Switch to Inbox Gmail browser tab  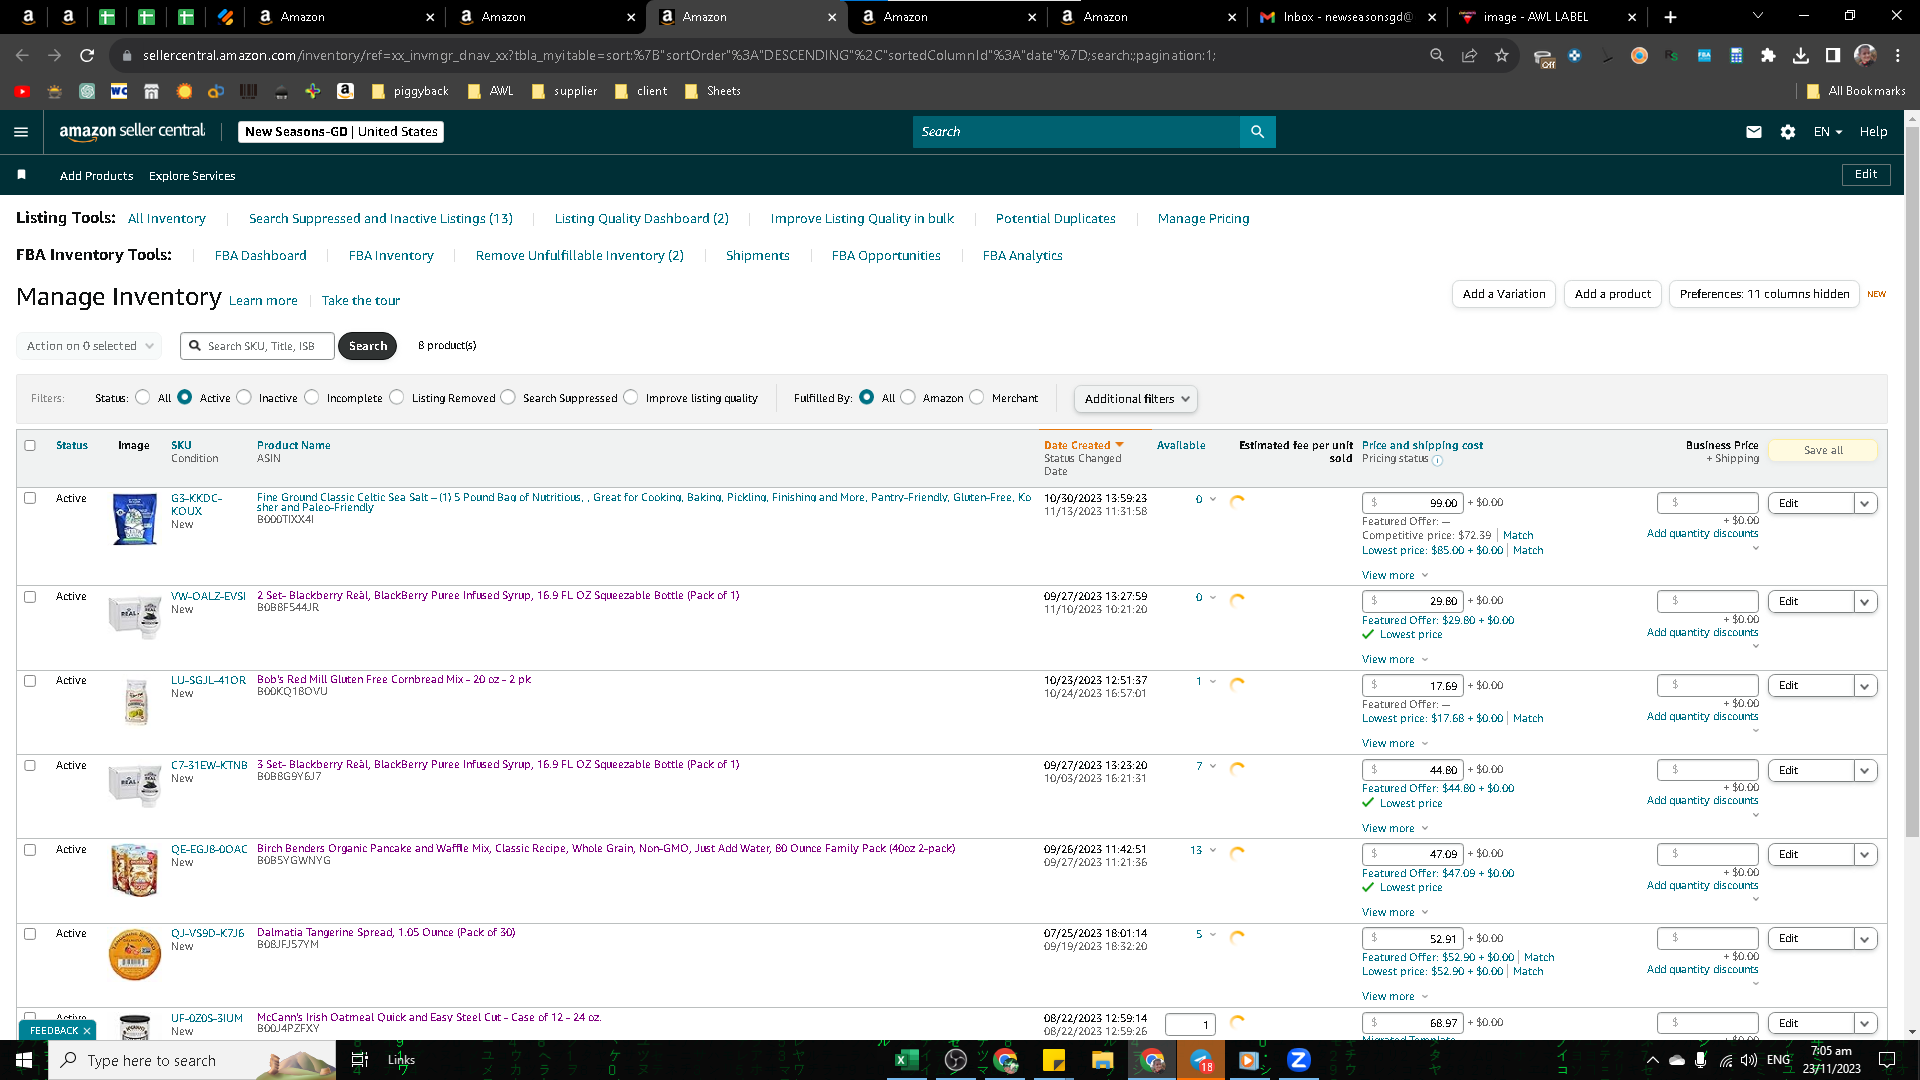(x=1347, y=17)
